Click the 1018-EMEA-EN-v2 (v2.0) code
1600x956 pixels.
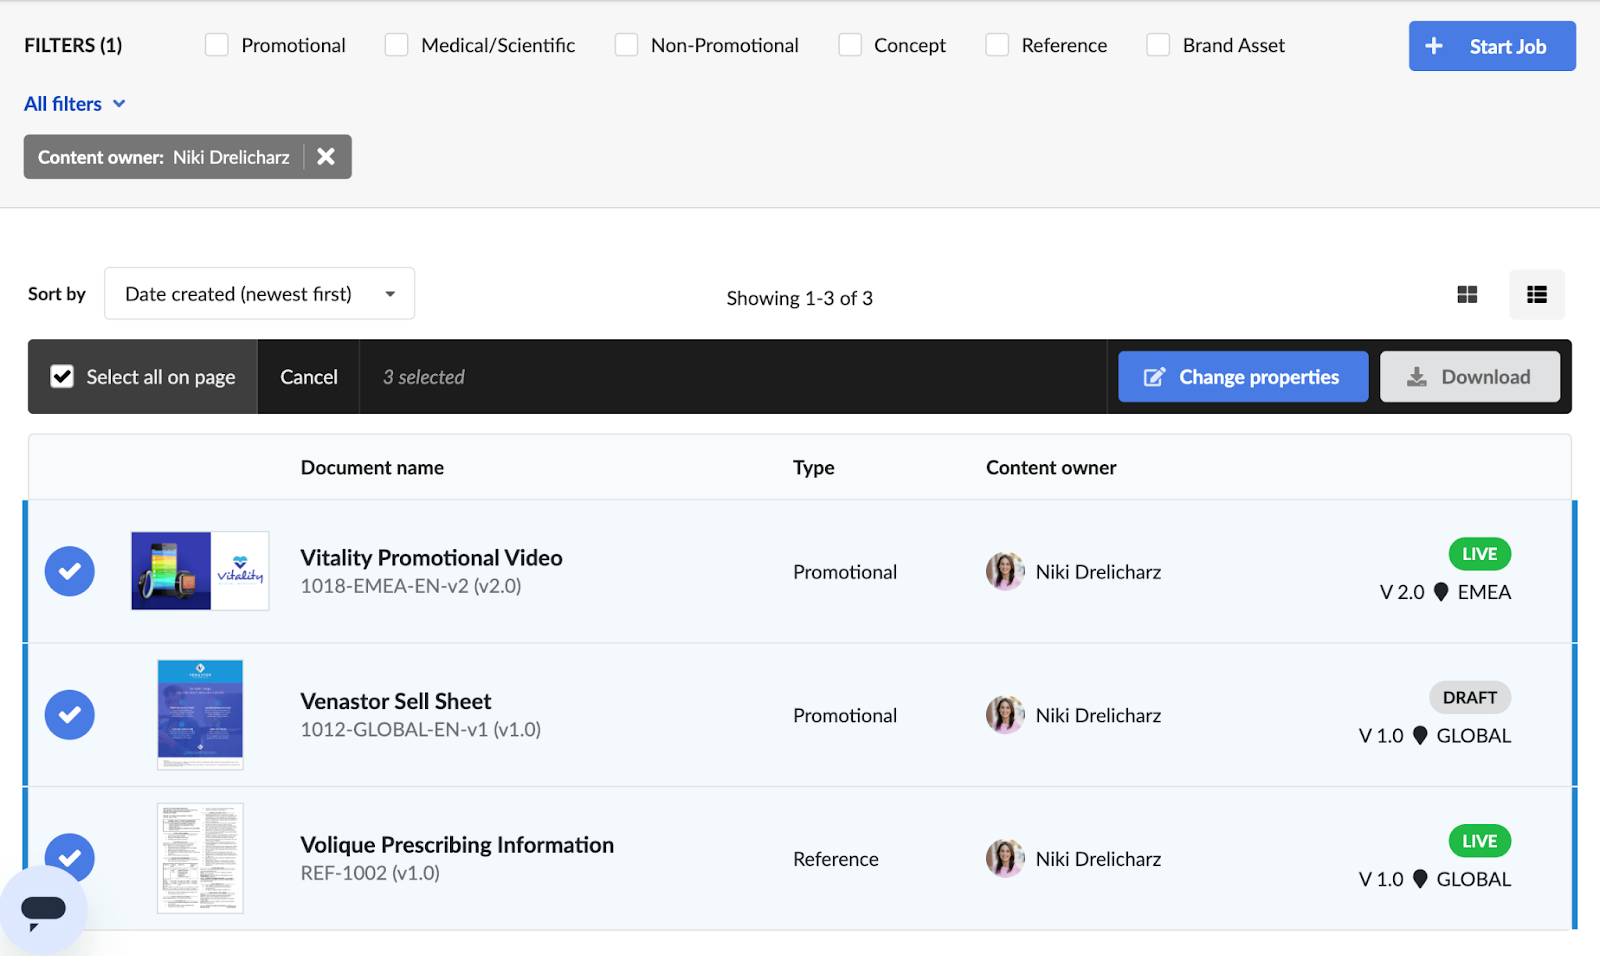[411, 586]
